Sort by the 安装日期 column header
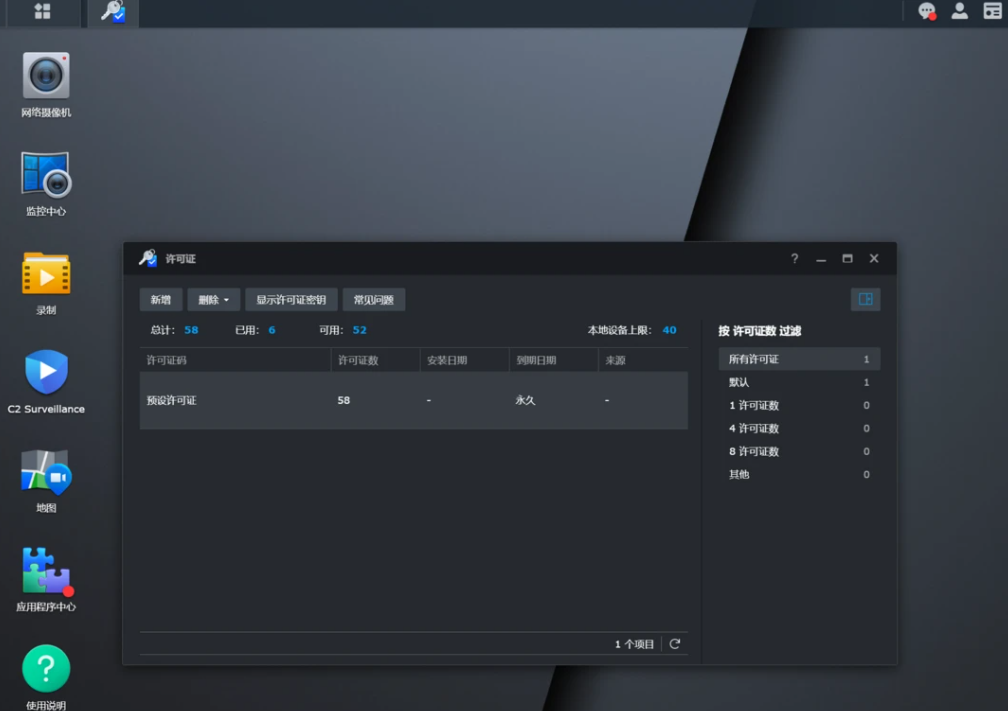This screenshot has width=1008, height=711. pyautogui.click(x=465, y=360)
